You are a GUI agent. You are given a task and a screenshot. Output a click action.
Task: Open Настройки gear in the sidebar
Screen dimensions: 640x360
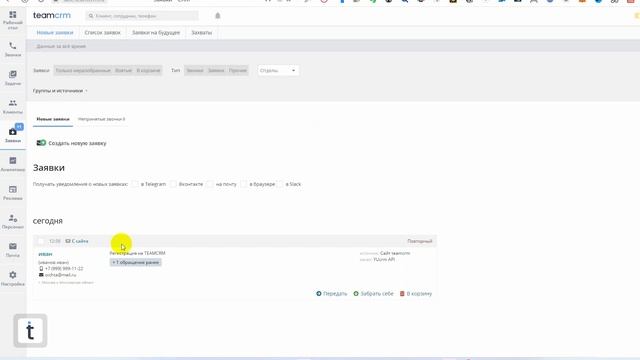(13, 278)
